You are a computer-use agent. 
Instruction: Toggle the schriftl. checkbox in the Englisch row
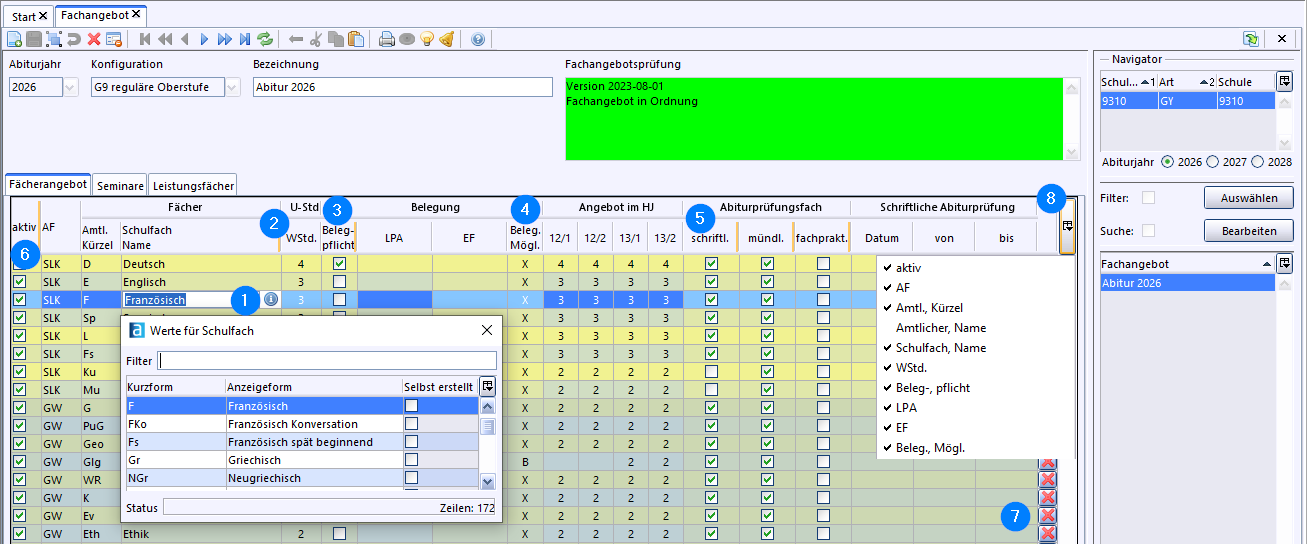click(x=711, y=281)
